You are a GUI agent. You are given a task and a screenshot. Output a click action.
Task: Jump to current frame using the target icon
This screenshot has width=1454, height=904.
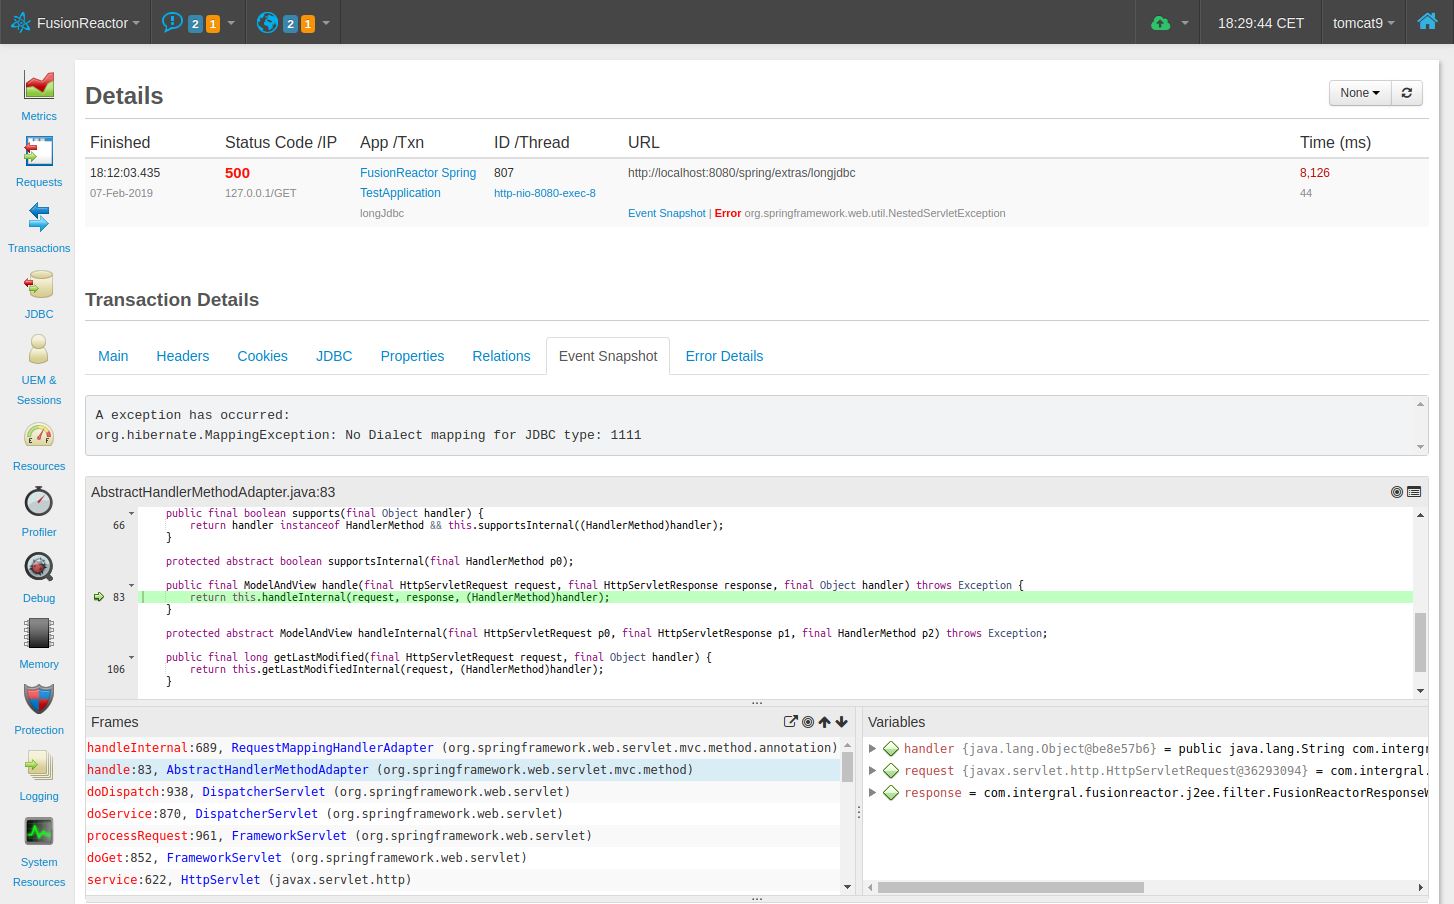(808, 721)
